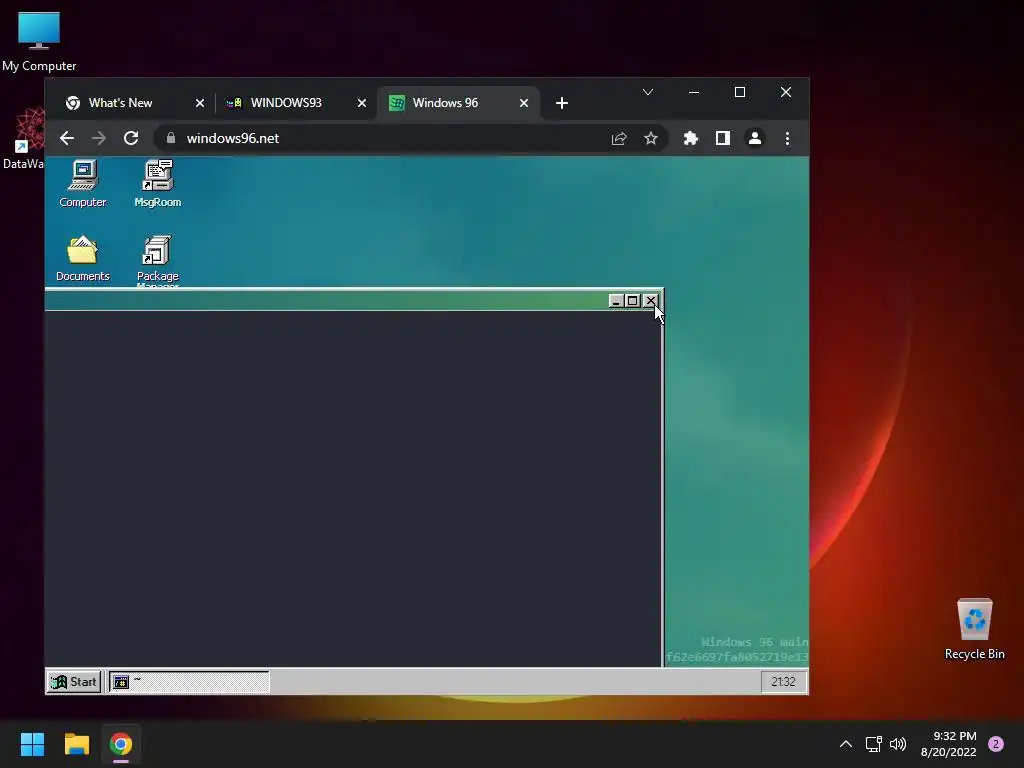Open Chrome Extensions puzzle icon
1024x768 pixels.
(x=691, y=138)
